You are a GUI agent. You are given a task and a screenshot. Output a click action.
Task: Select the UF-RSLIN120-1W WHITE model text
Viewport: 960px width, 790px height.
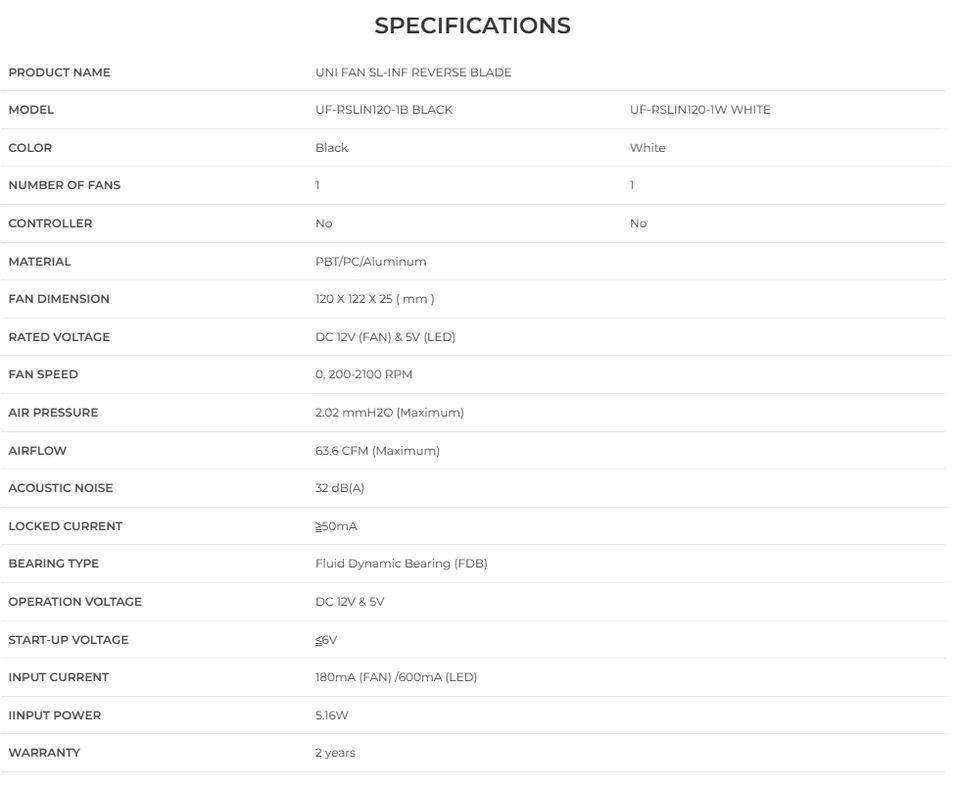[700, 110]
